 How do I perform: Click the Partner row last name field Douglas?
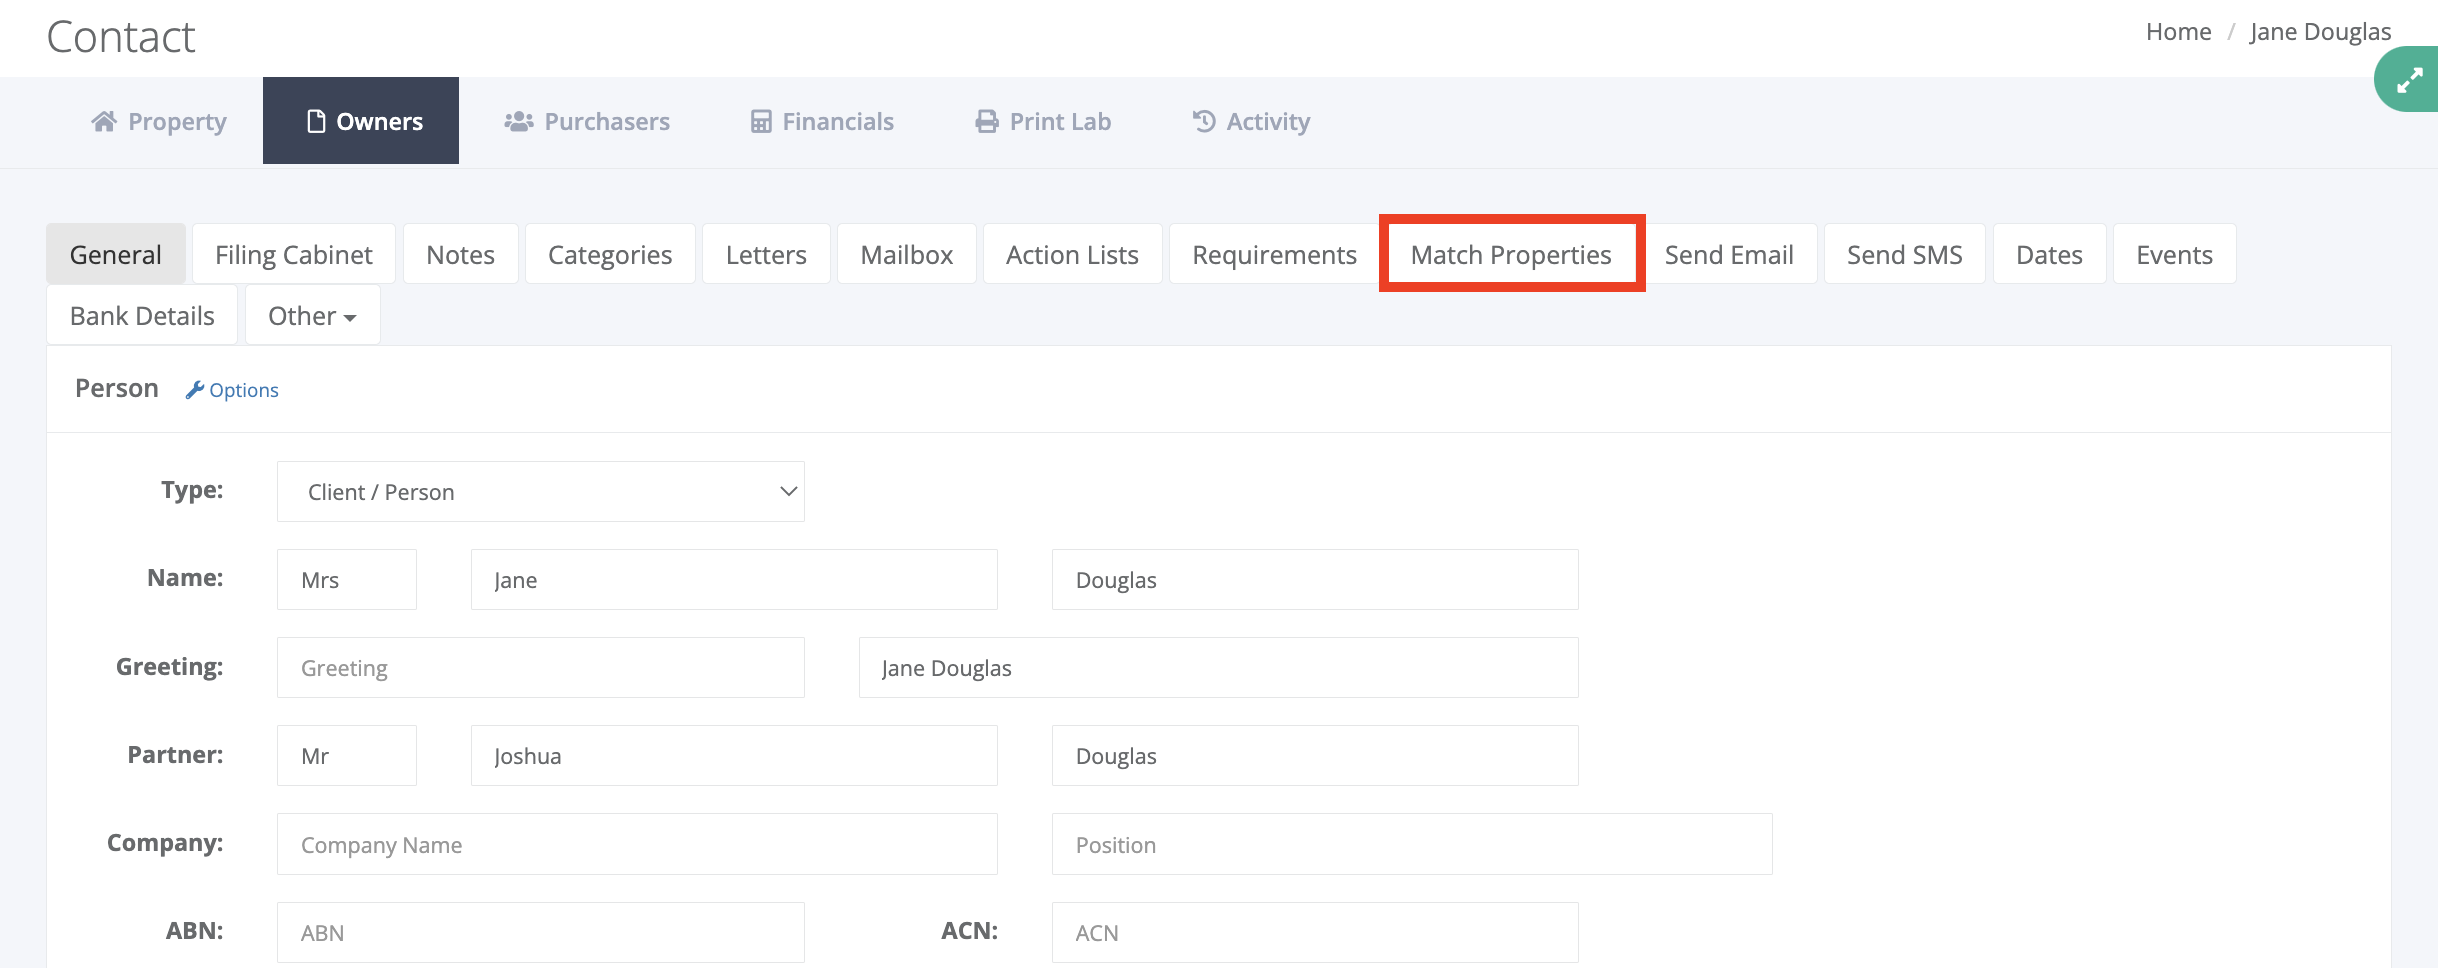pyautogui.click(x=1315, y=755)
